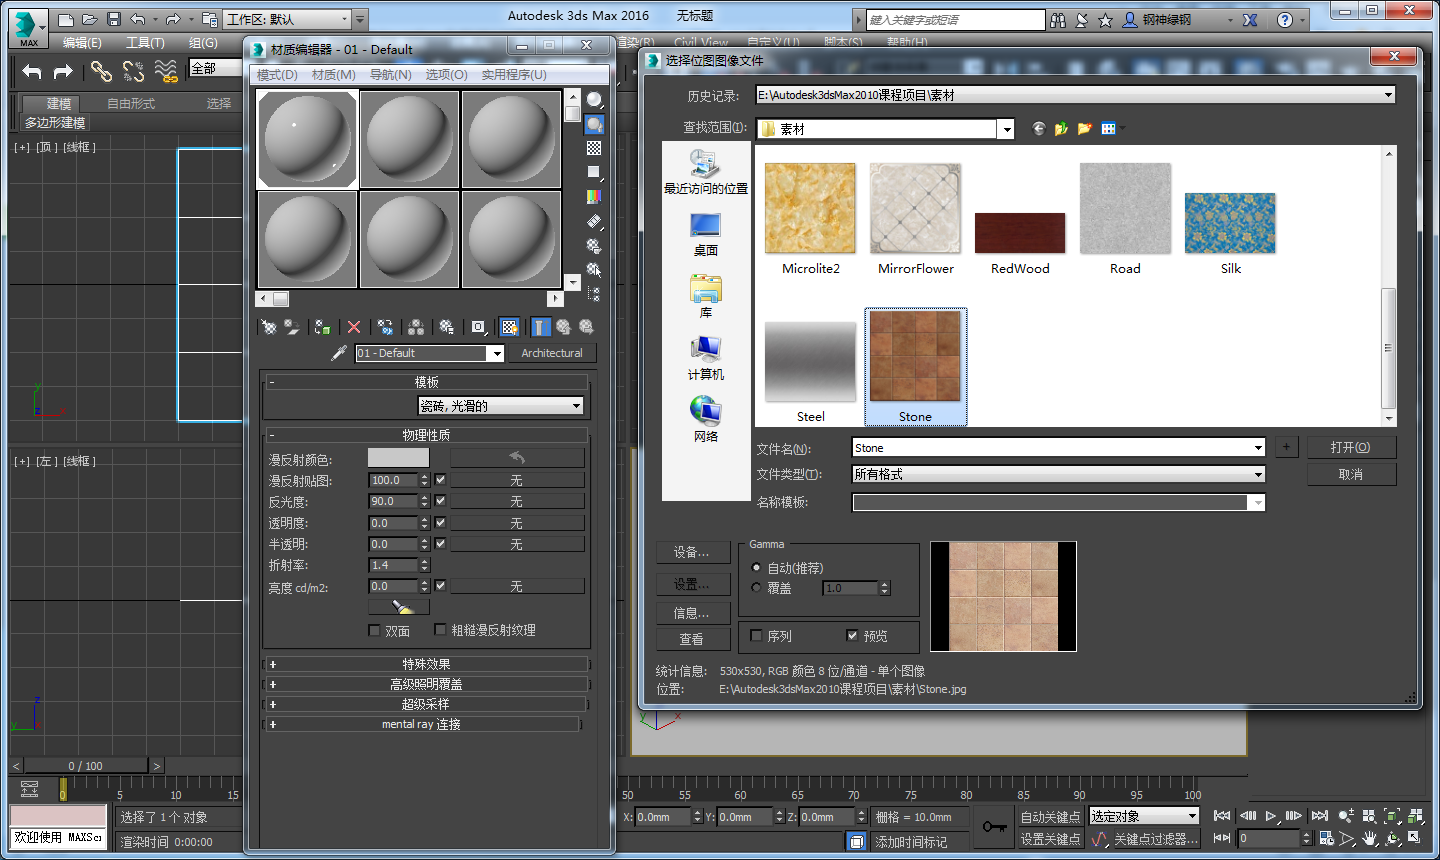Screen dimensions: 1440x860
Task: Open the 编辑(E) menu
Action: pyautogui.click(x=82, y=43)
